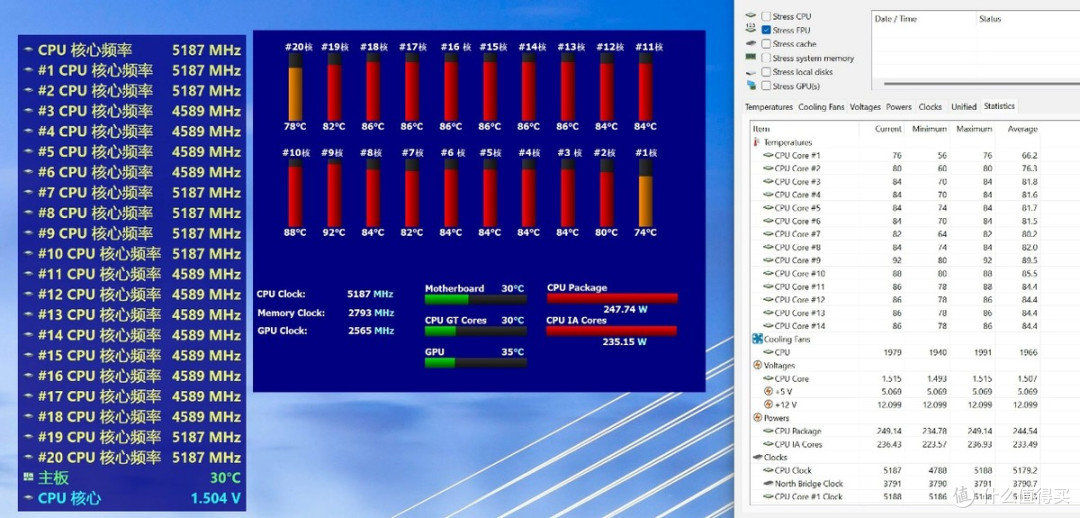
Task: Click the CPU IA Cores red power bar
Action: point(612,331)
